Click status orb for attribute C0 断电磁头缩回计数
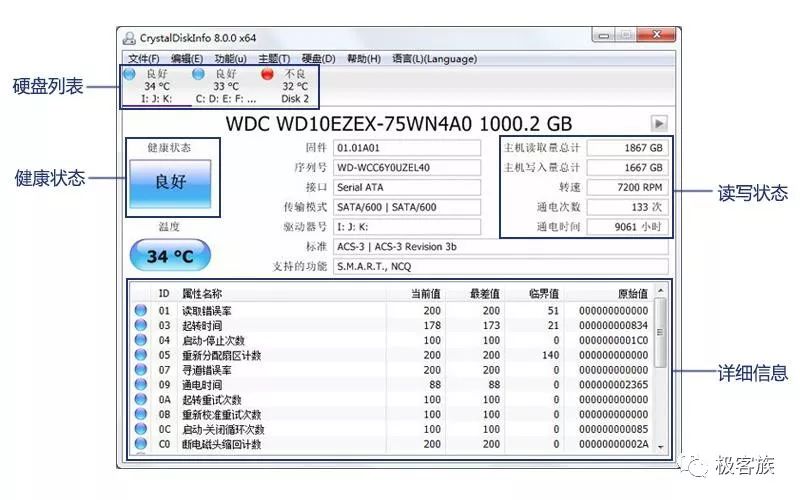 pyautogui.click(x=140, y=443)
